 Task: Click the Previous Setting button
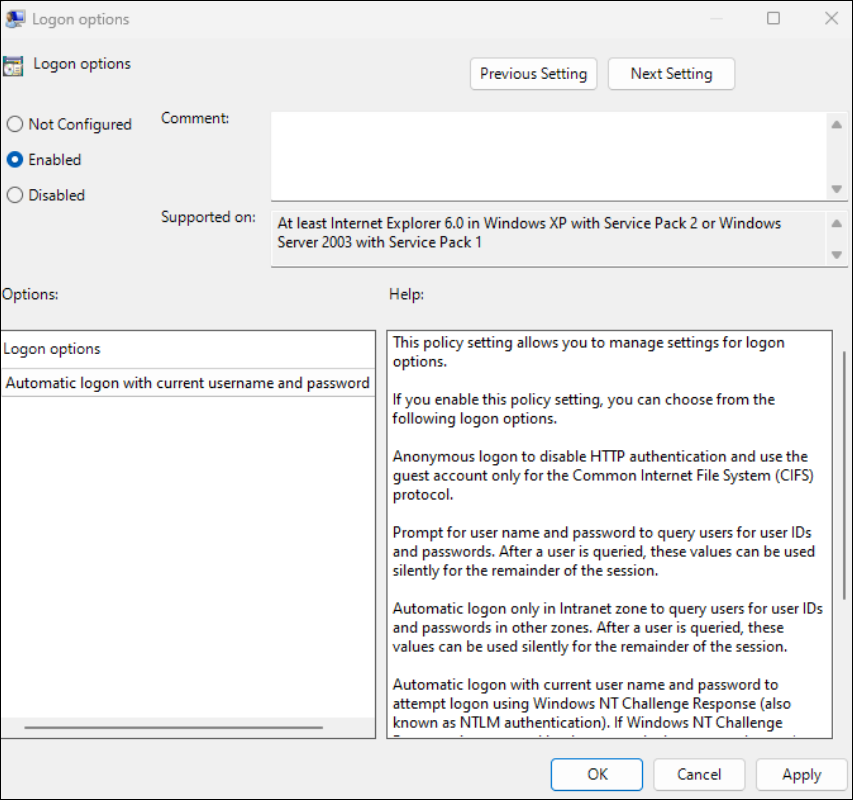click(x=533, y=73)
